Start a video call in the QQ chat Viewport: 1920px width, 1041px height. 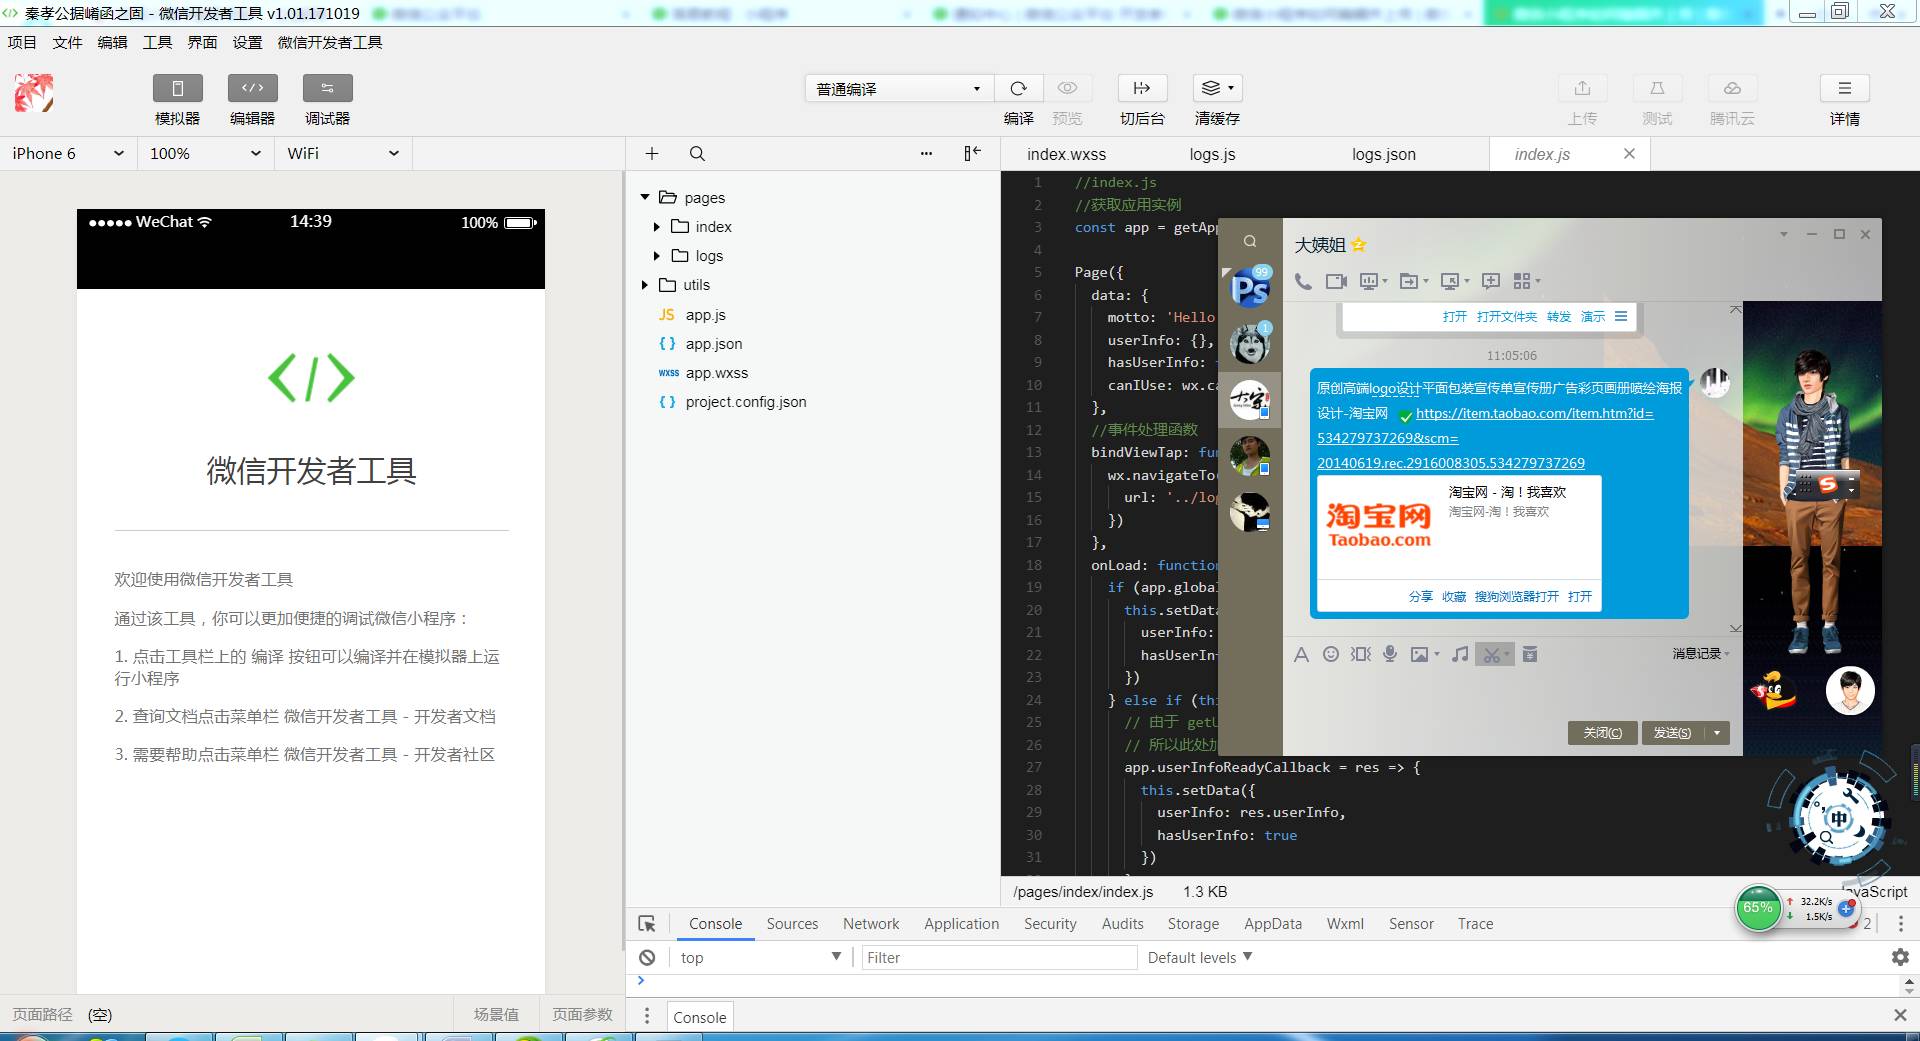coord(1336,281)
